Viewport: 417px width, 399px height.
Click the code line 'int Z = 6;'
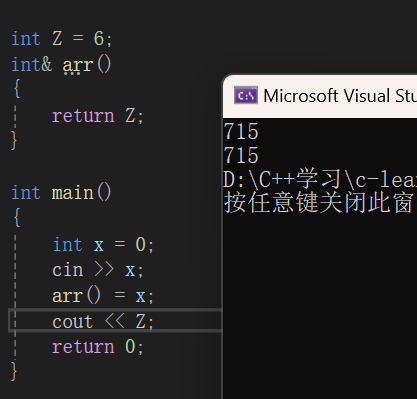coord(62,38)
